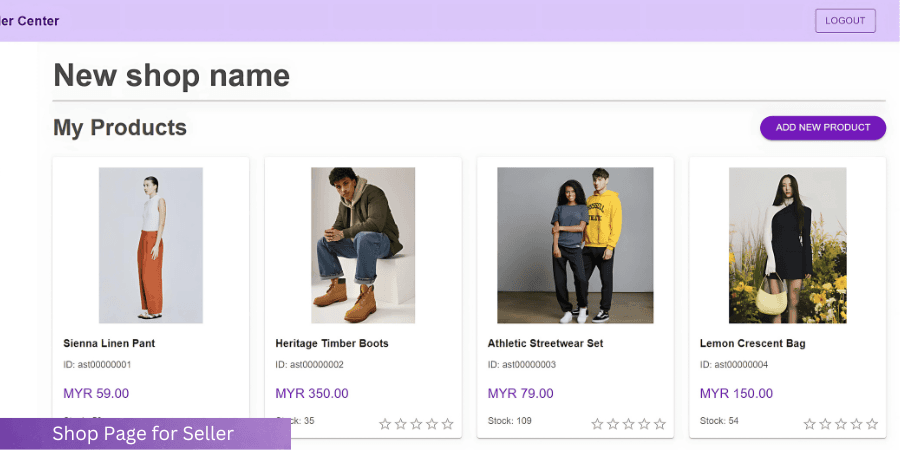This screenshot has width=900, height=450.
Task: Select the fourth star on Lemon Crescent Bag
Action: [856, 424]
